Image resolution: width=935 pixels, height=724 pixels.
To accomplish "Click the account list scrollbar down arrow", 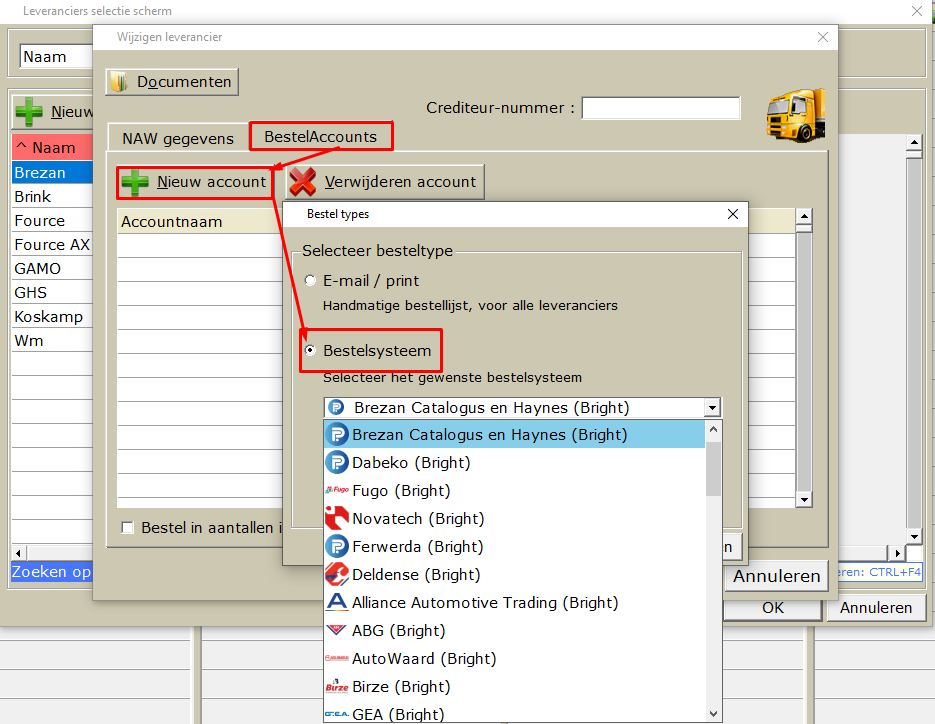I will [804, 500].
